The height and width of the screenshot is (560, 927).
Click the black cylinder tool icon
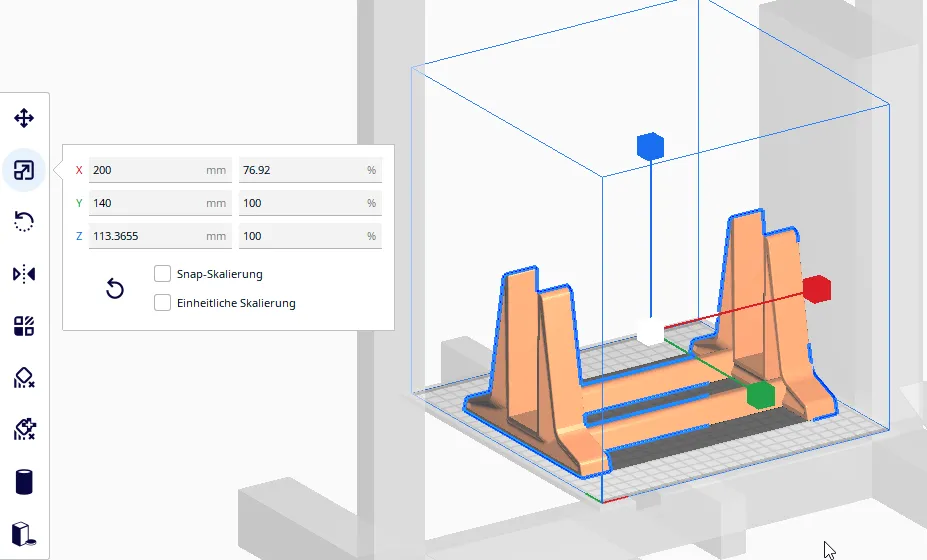pos(24,482)
